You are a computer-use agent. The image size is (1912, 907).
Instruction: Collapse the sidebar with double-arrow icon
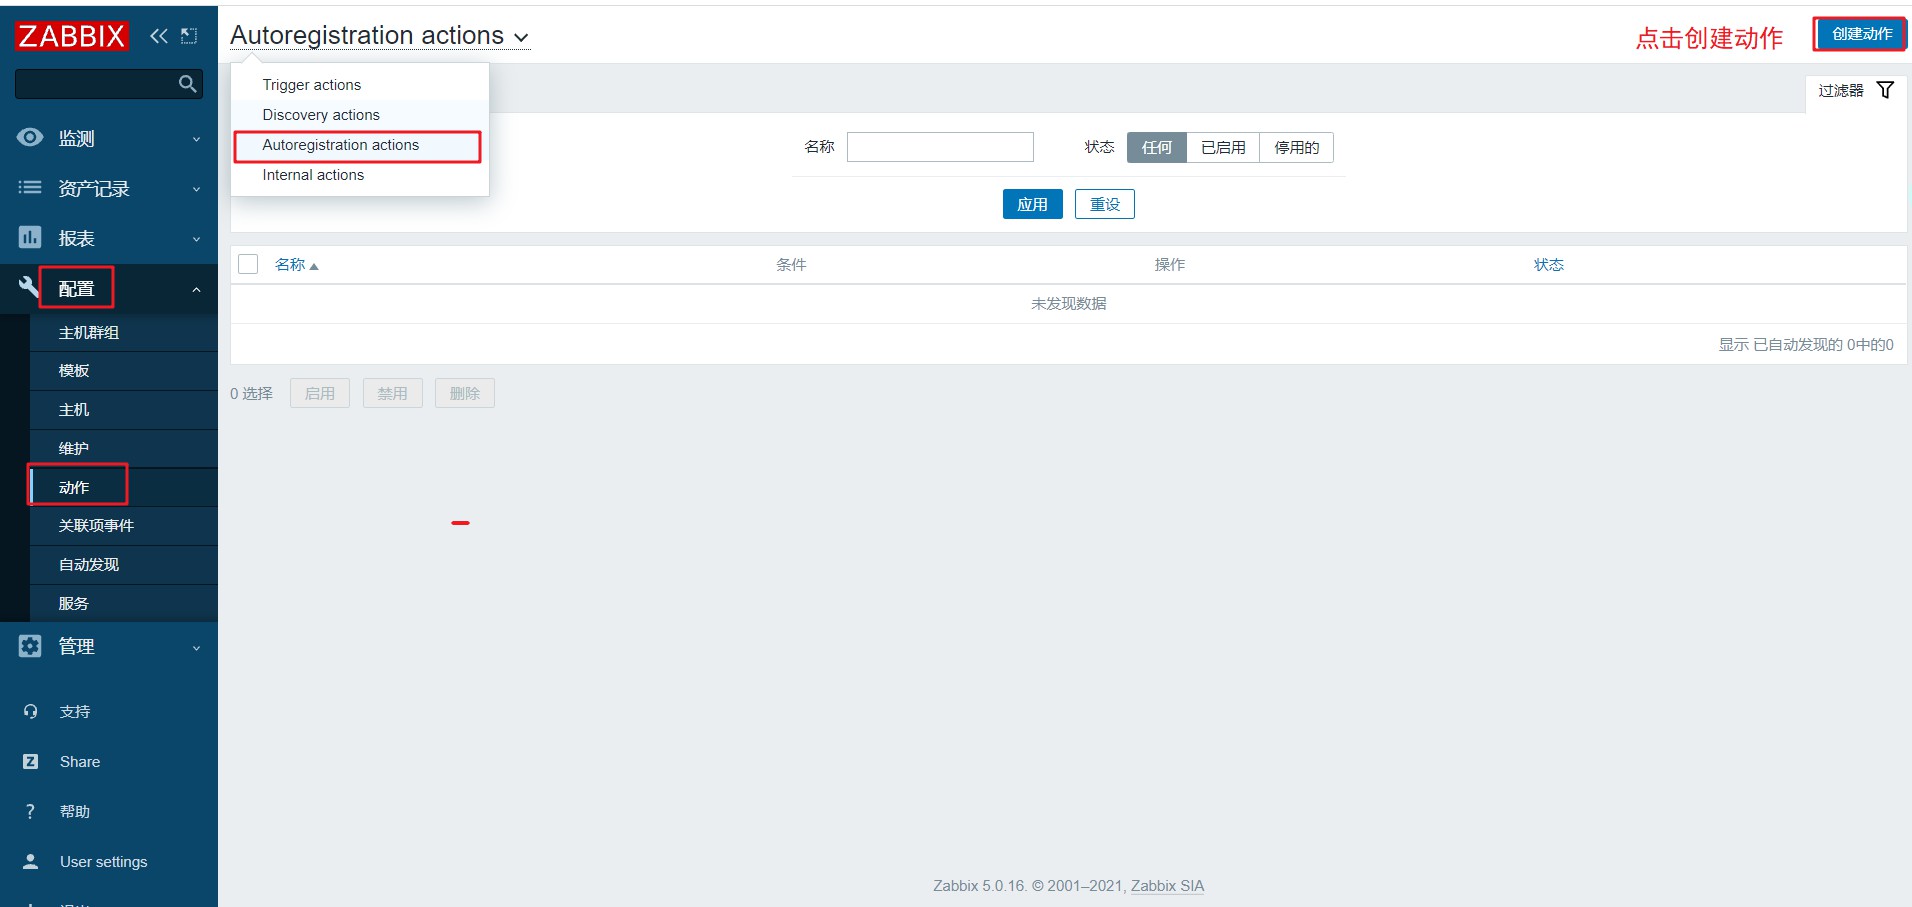tap(159, 36)
